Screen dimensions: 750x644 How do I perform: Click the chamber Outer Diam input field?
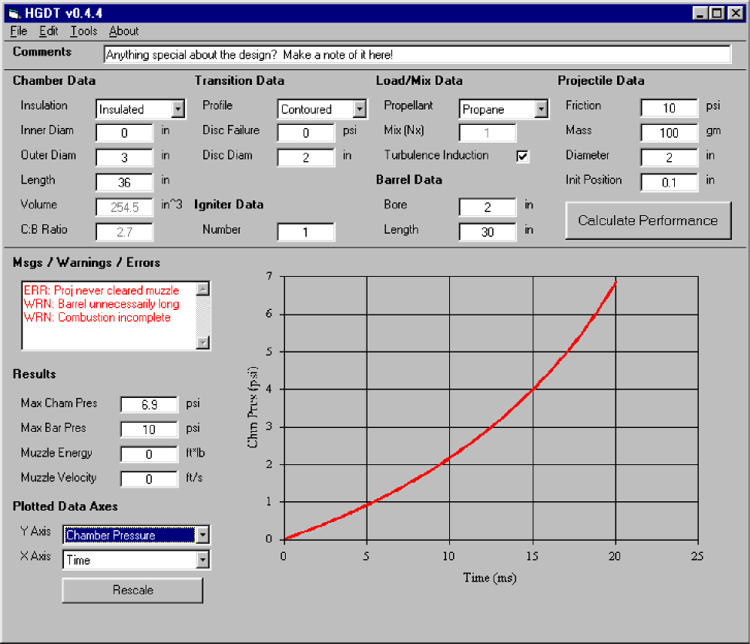(125, 157)
